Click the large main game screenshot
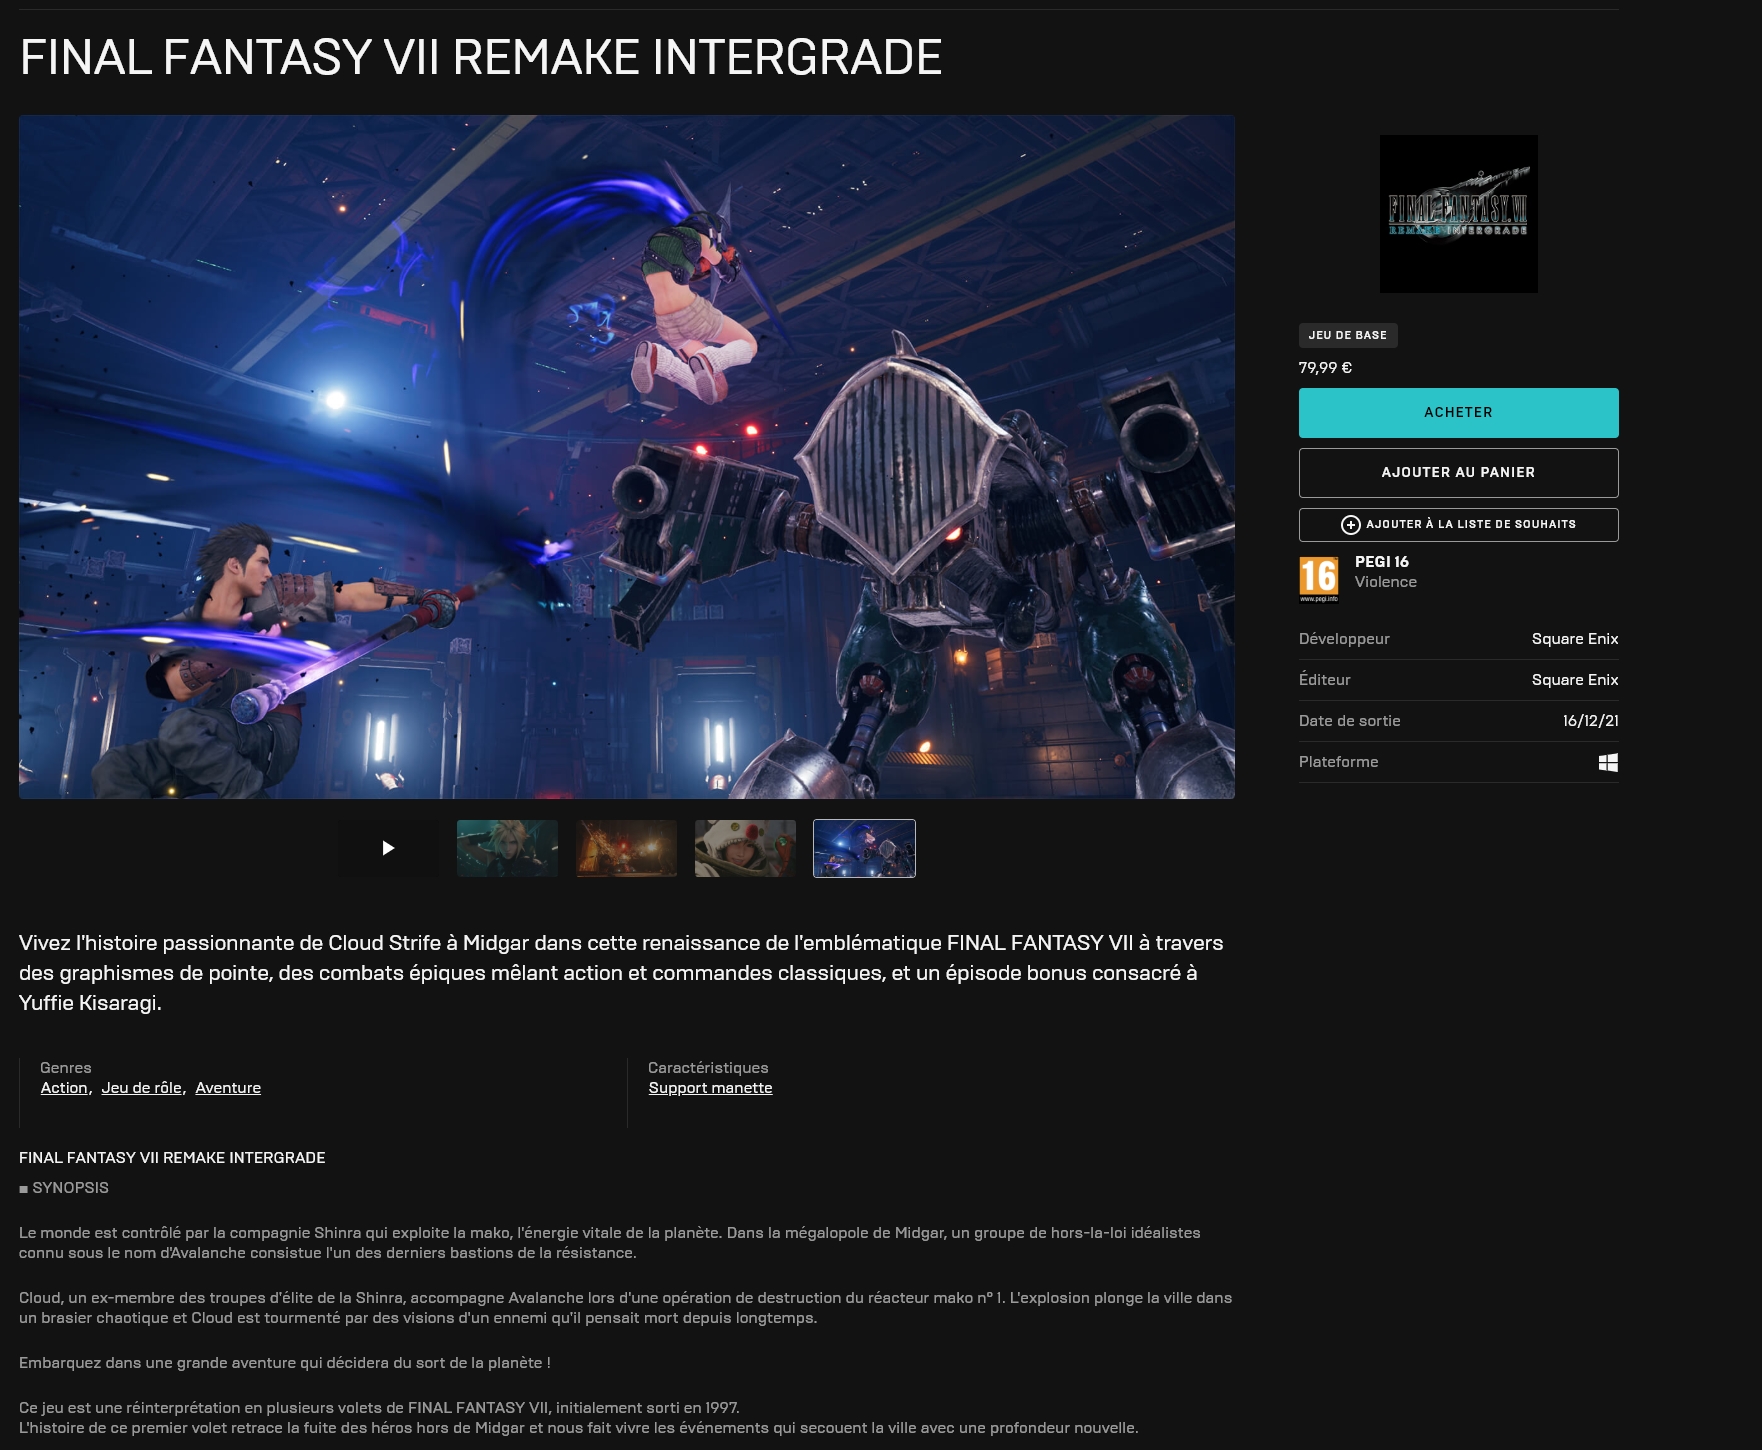This screenshot has height=1450, width=1762. click(x=626, y=457)
